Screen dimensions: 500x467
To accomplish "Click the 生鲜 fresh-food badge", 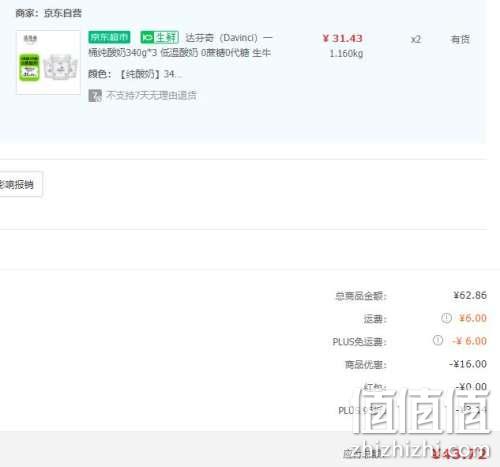I will point(159,37).
